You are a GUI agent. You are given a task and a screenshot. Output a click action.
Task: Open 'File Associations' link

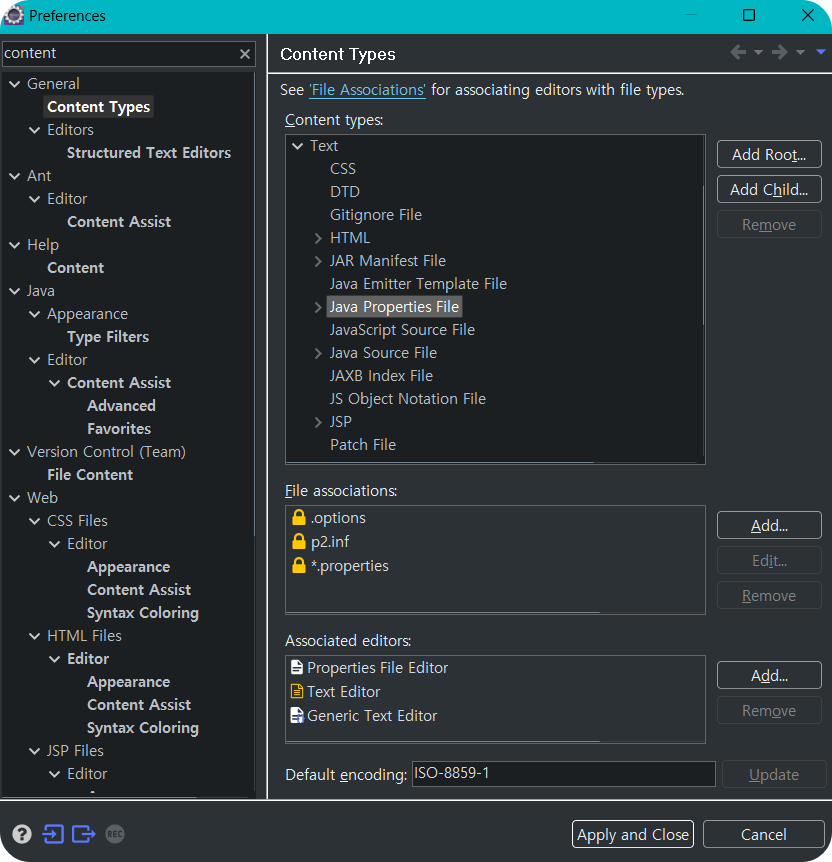tap(367, 90)
